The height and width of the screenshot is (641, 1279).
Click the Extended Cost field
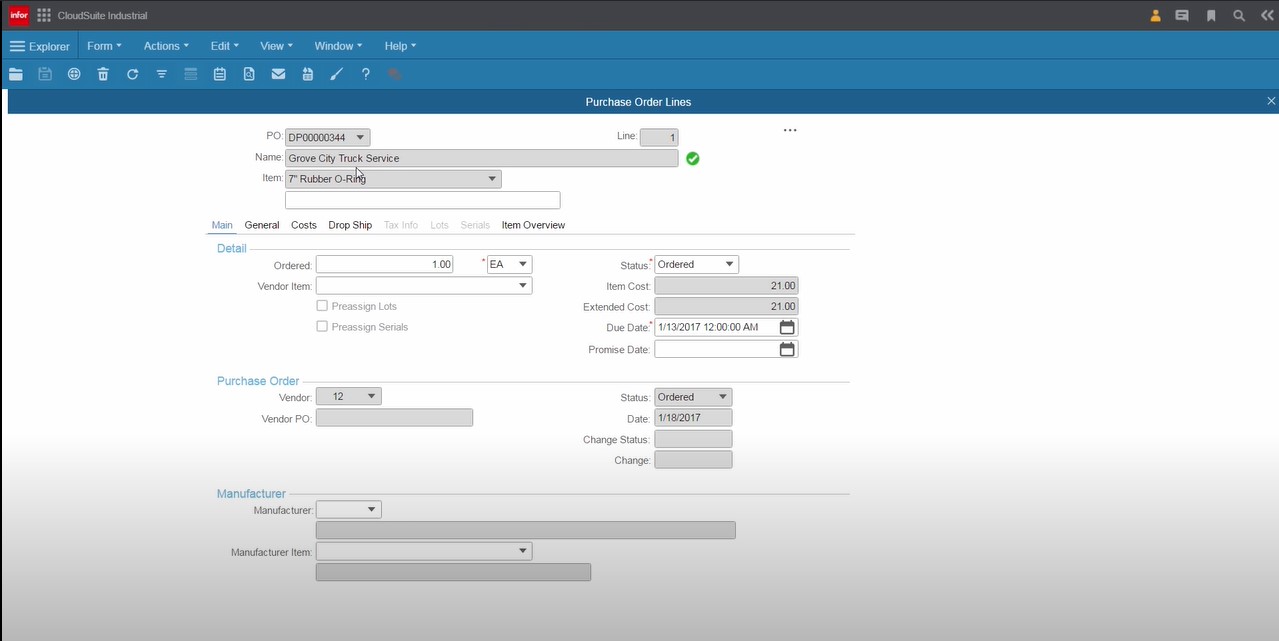[726, 306]
